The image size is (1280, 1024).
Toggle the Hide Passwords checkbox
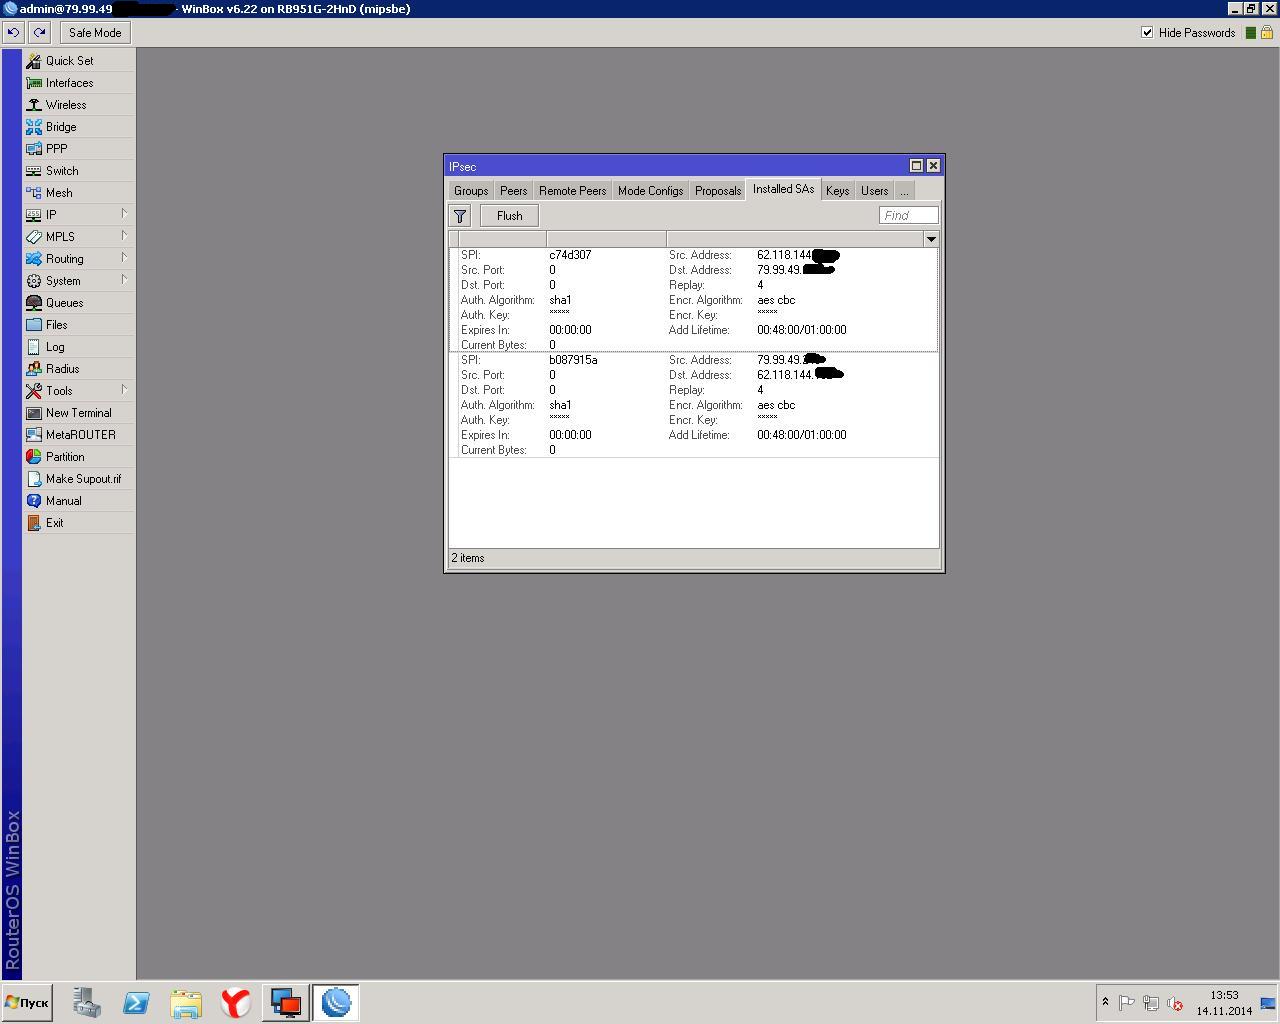pyautogui.click(x=1147, y=33)
